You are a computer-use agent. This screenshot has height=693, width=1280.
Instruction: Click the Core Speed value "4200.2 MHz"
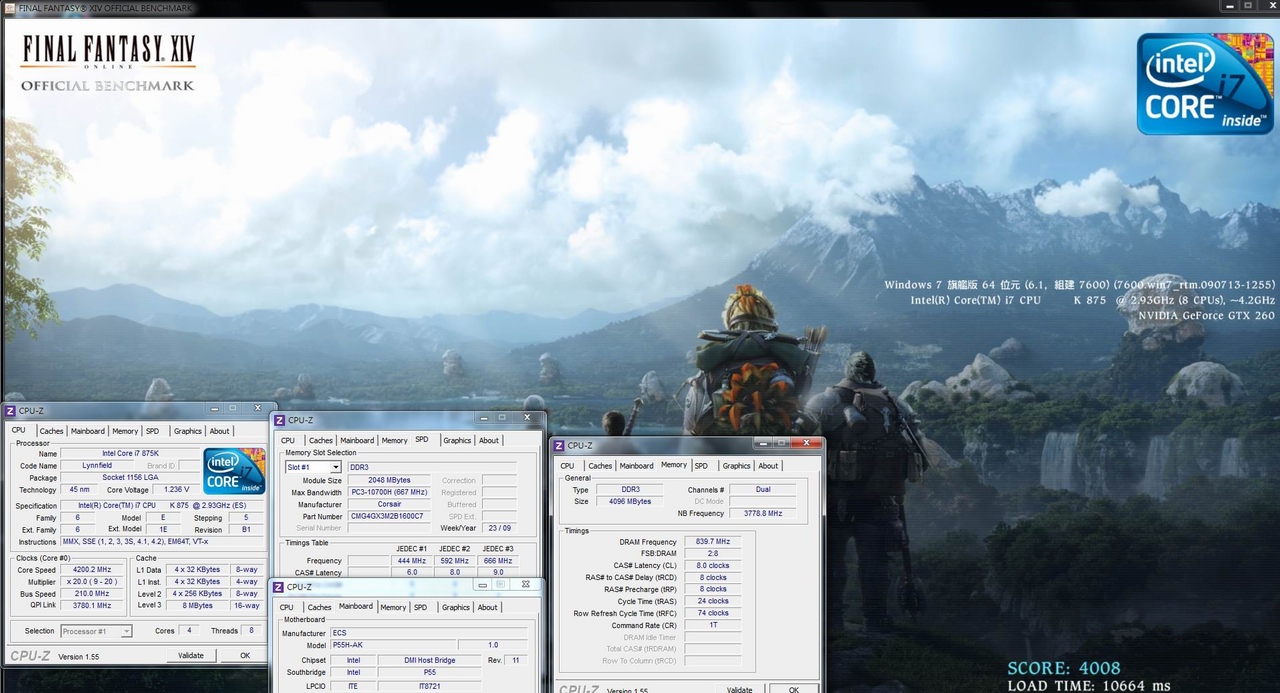(x=93, y=570)
